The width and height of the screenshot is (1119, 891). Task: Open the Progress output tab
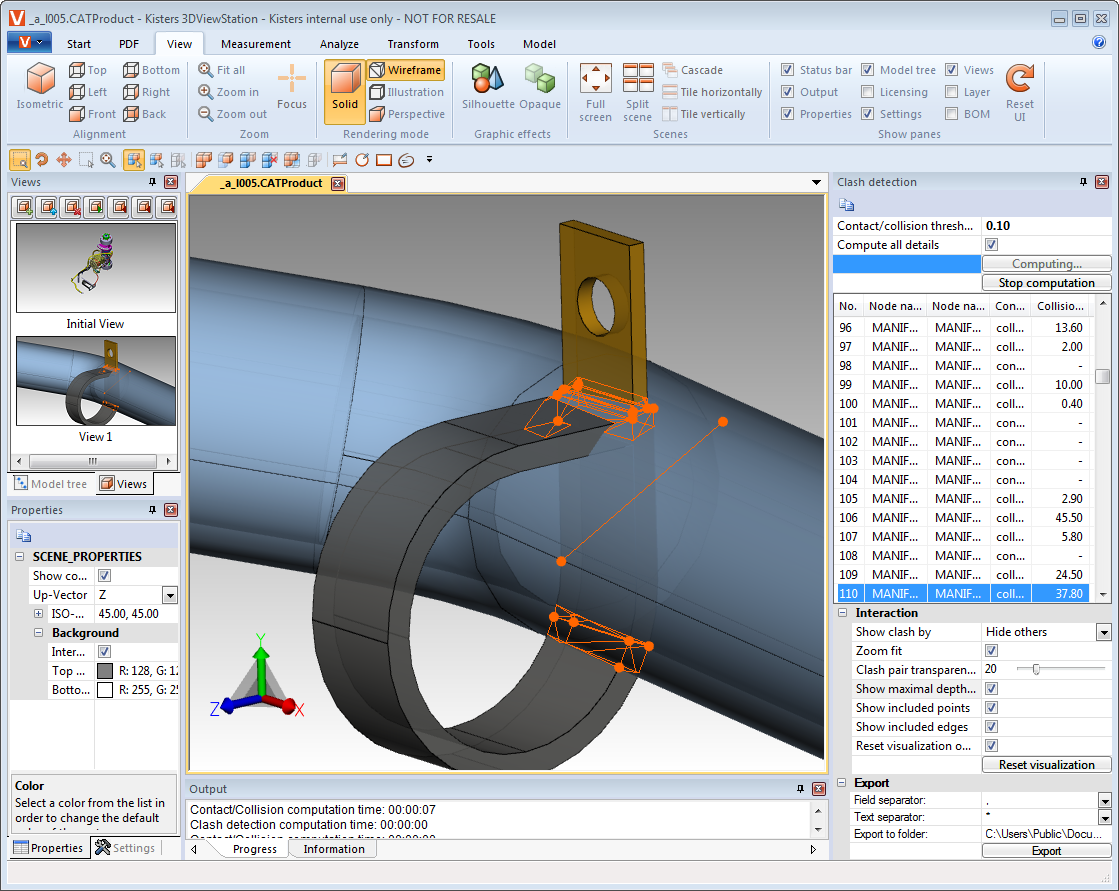click(255, 849)
